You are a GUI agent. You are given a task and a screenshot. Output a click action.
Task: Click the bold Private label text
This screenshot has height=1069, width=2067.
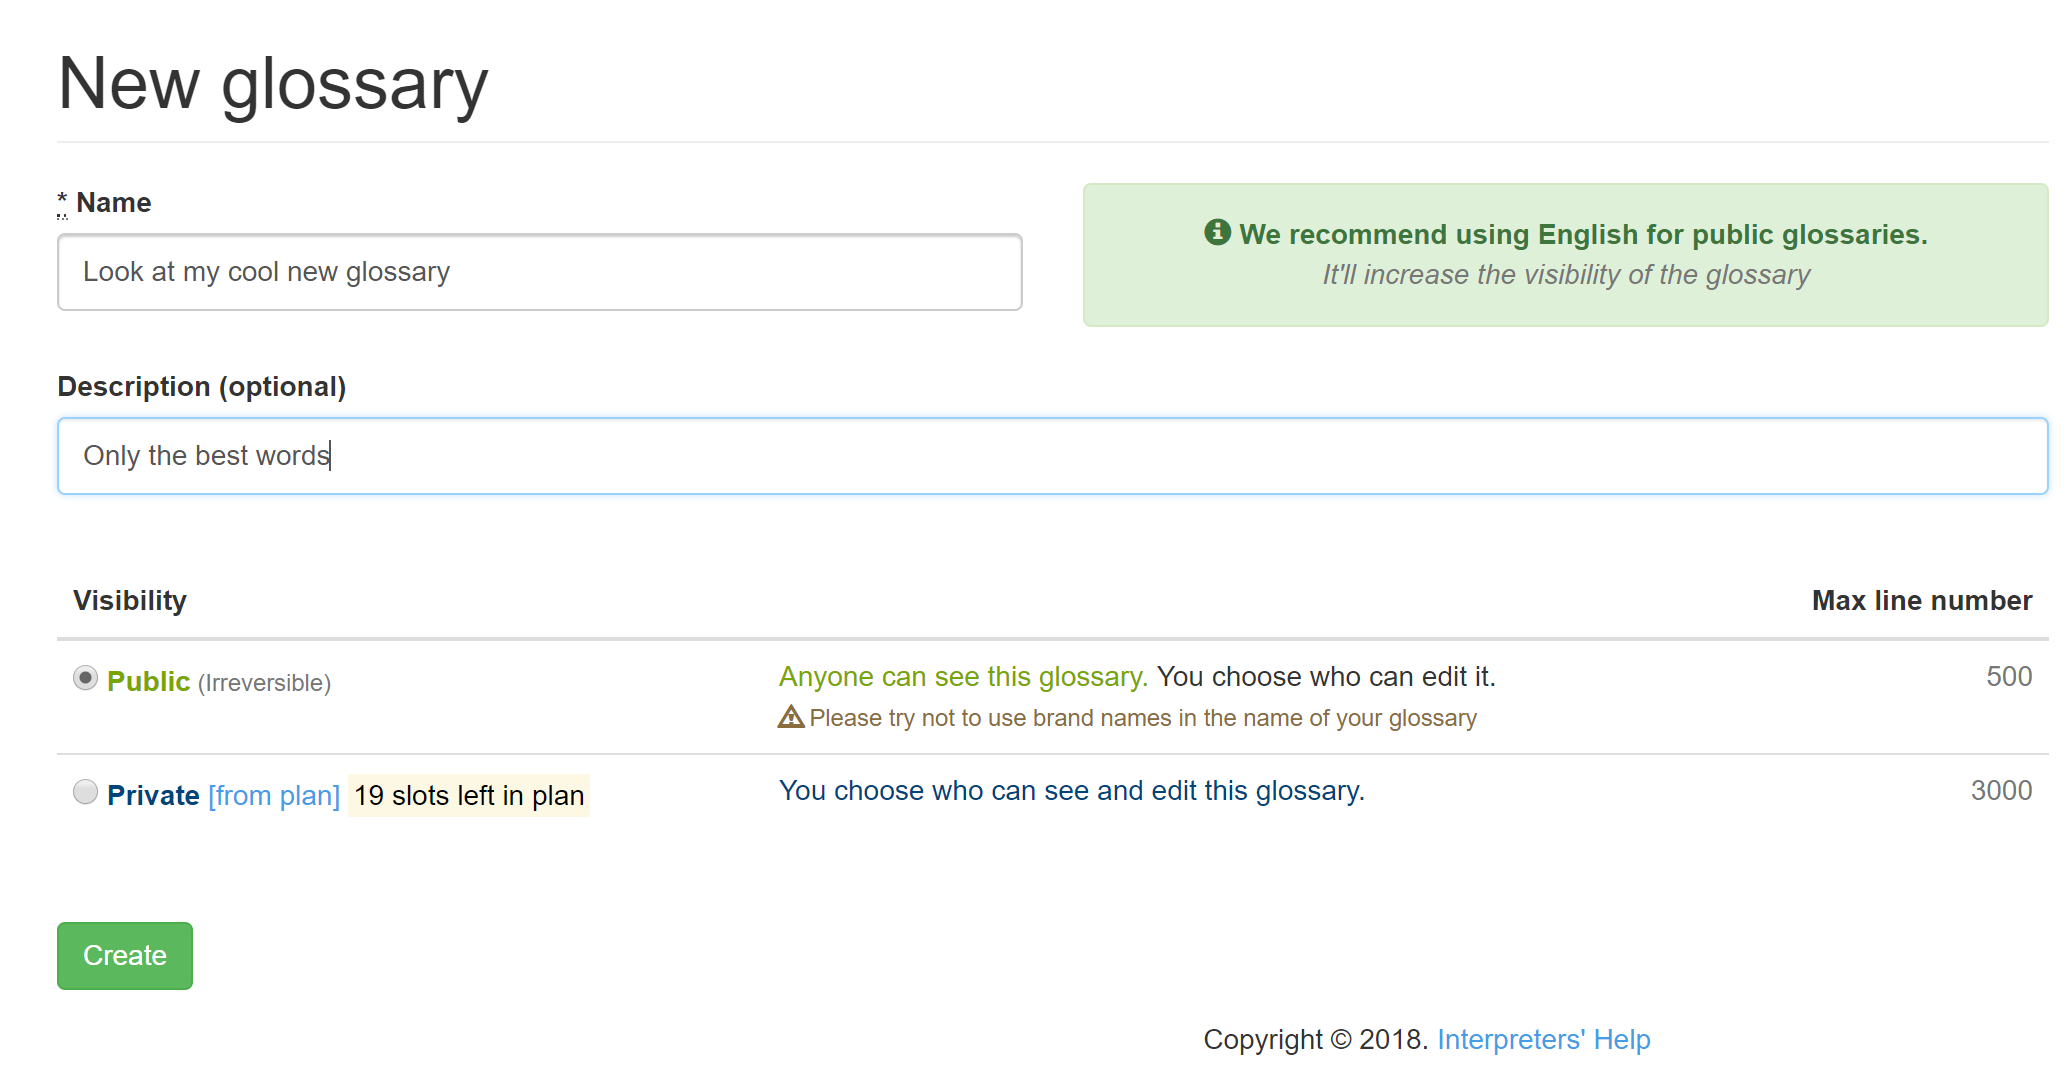click(153, 795)
